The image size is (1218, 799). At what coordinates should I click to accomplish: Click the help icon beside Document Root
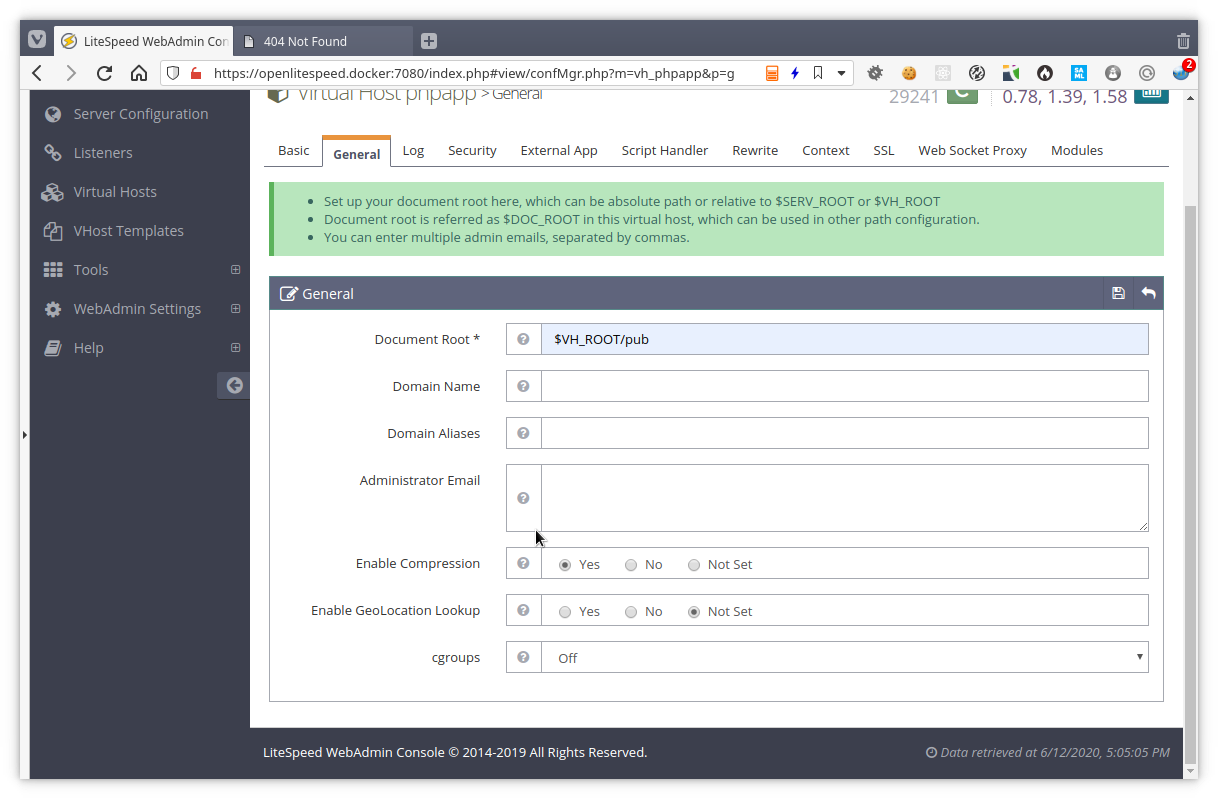tap(523, 339)
